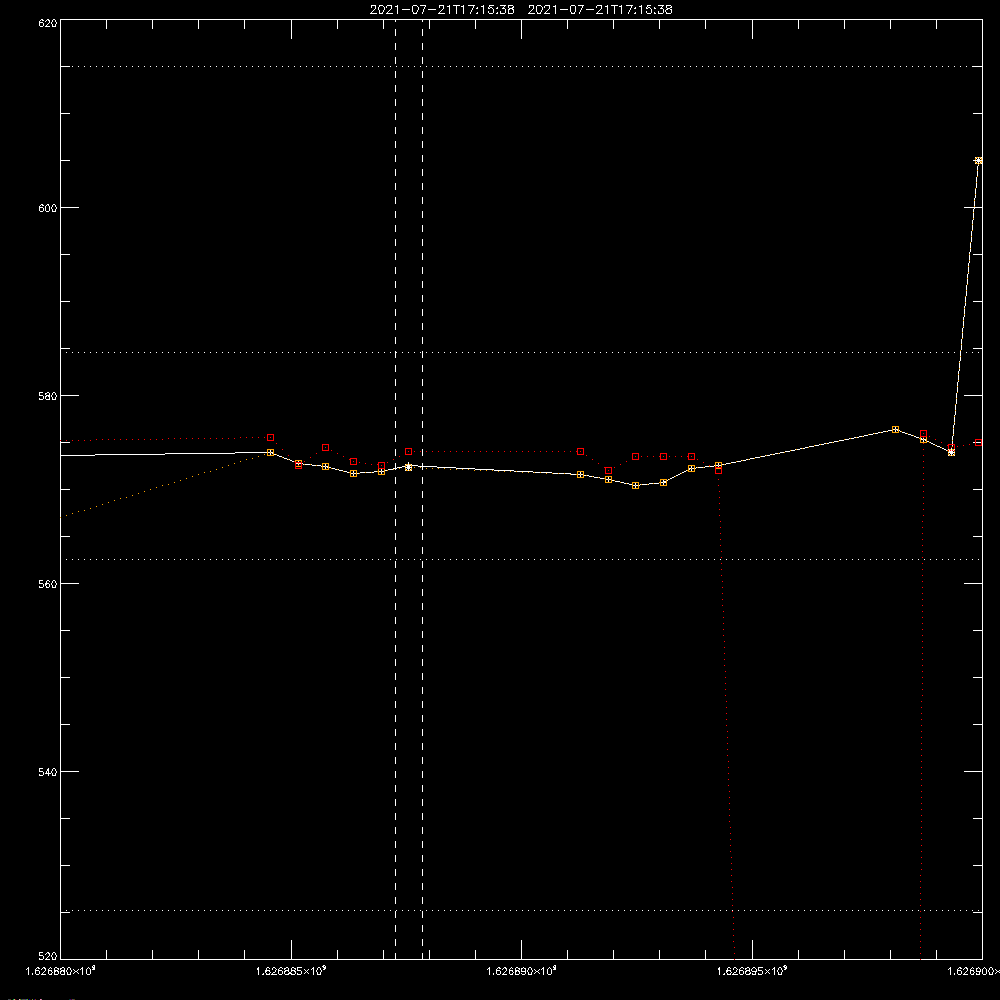Click the right title timestamp 2021-07-21T17:15:38
The width and height of the screenshot is (1000, 1000).
pyautogui.click(x=600, y=10)
